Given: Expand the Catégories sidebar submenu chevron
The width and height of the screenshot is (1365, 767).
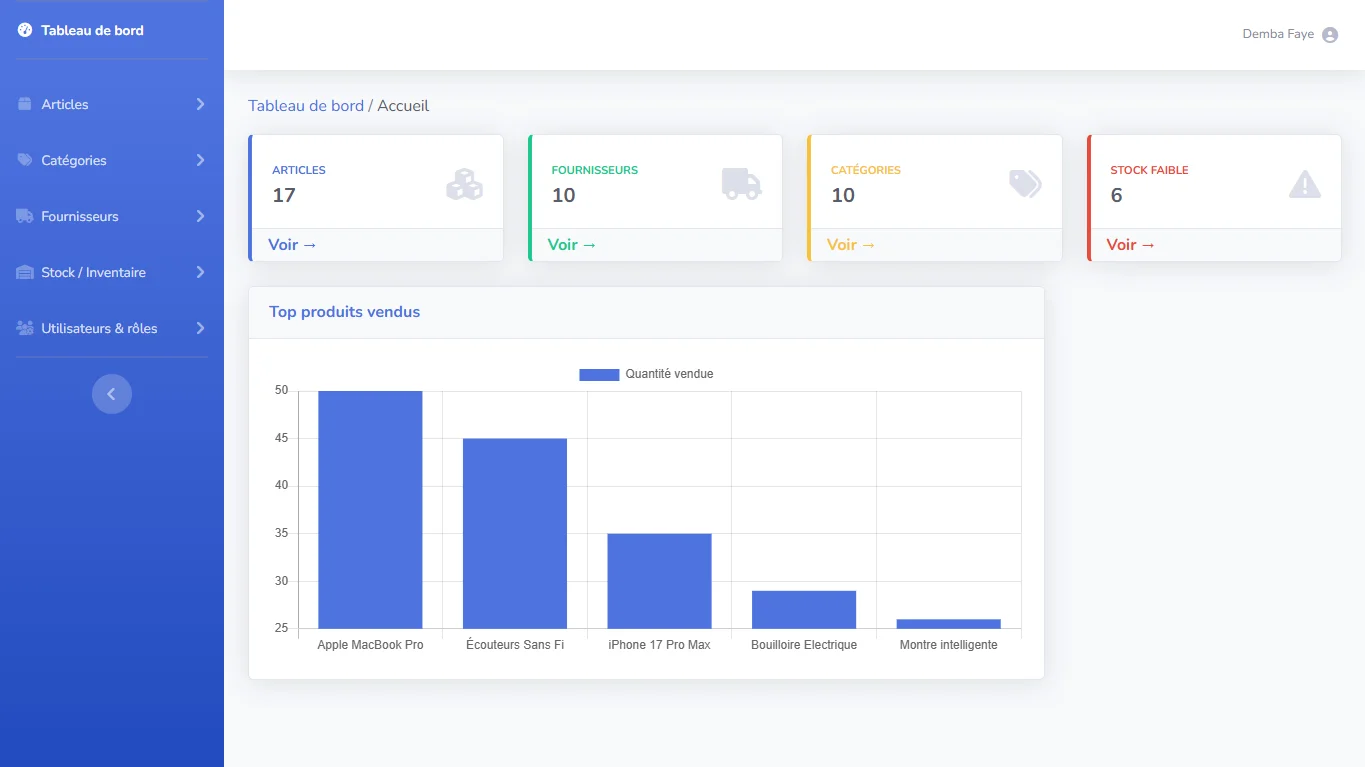Looking at the screenshot, I should 200,160.
